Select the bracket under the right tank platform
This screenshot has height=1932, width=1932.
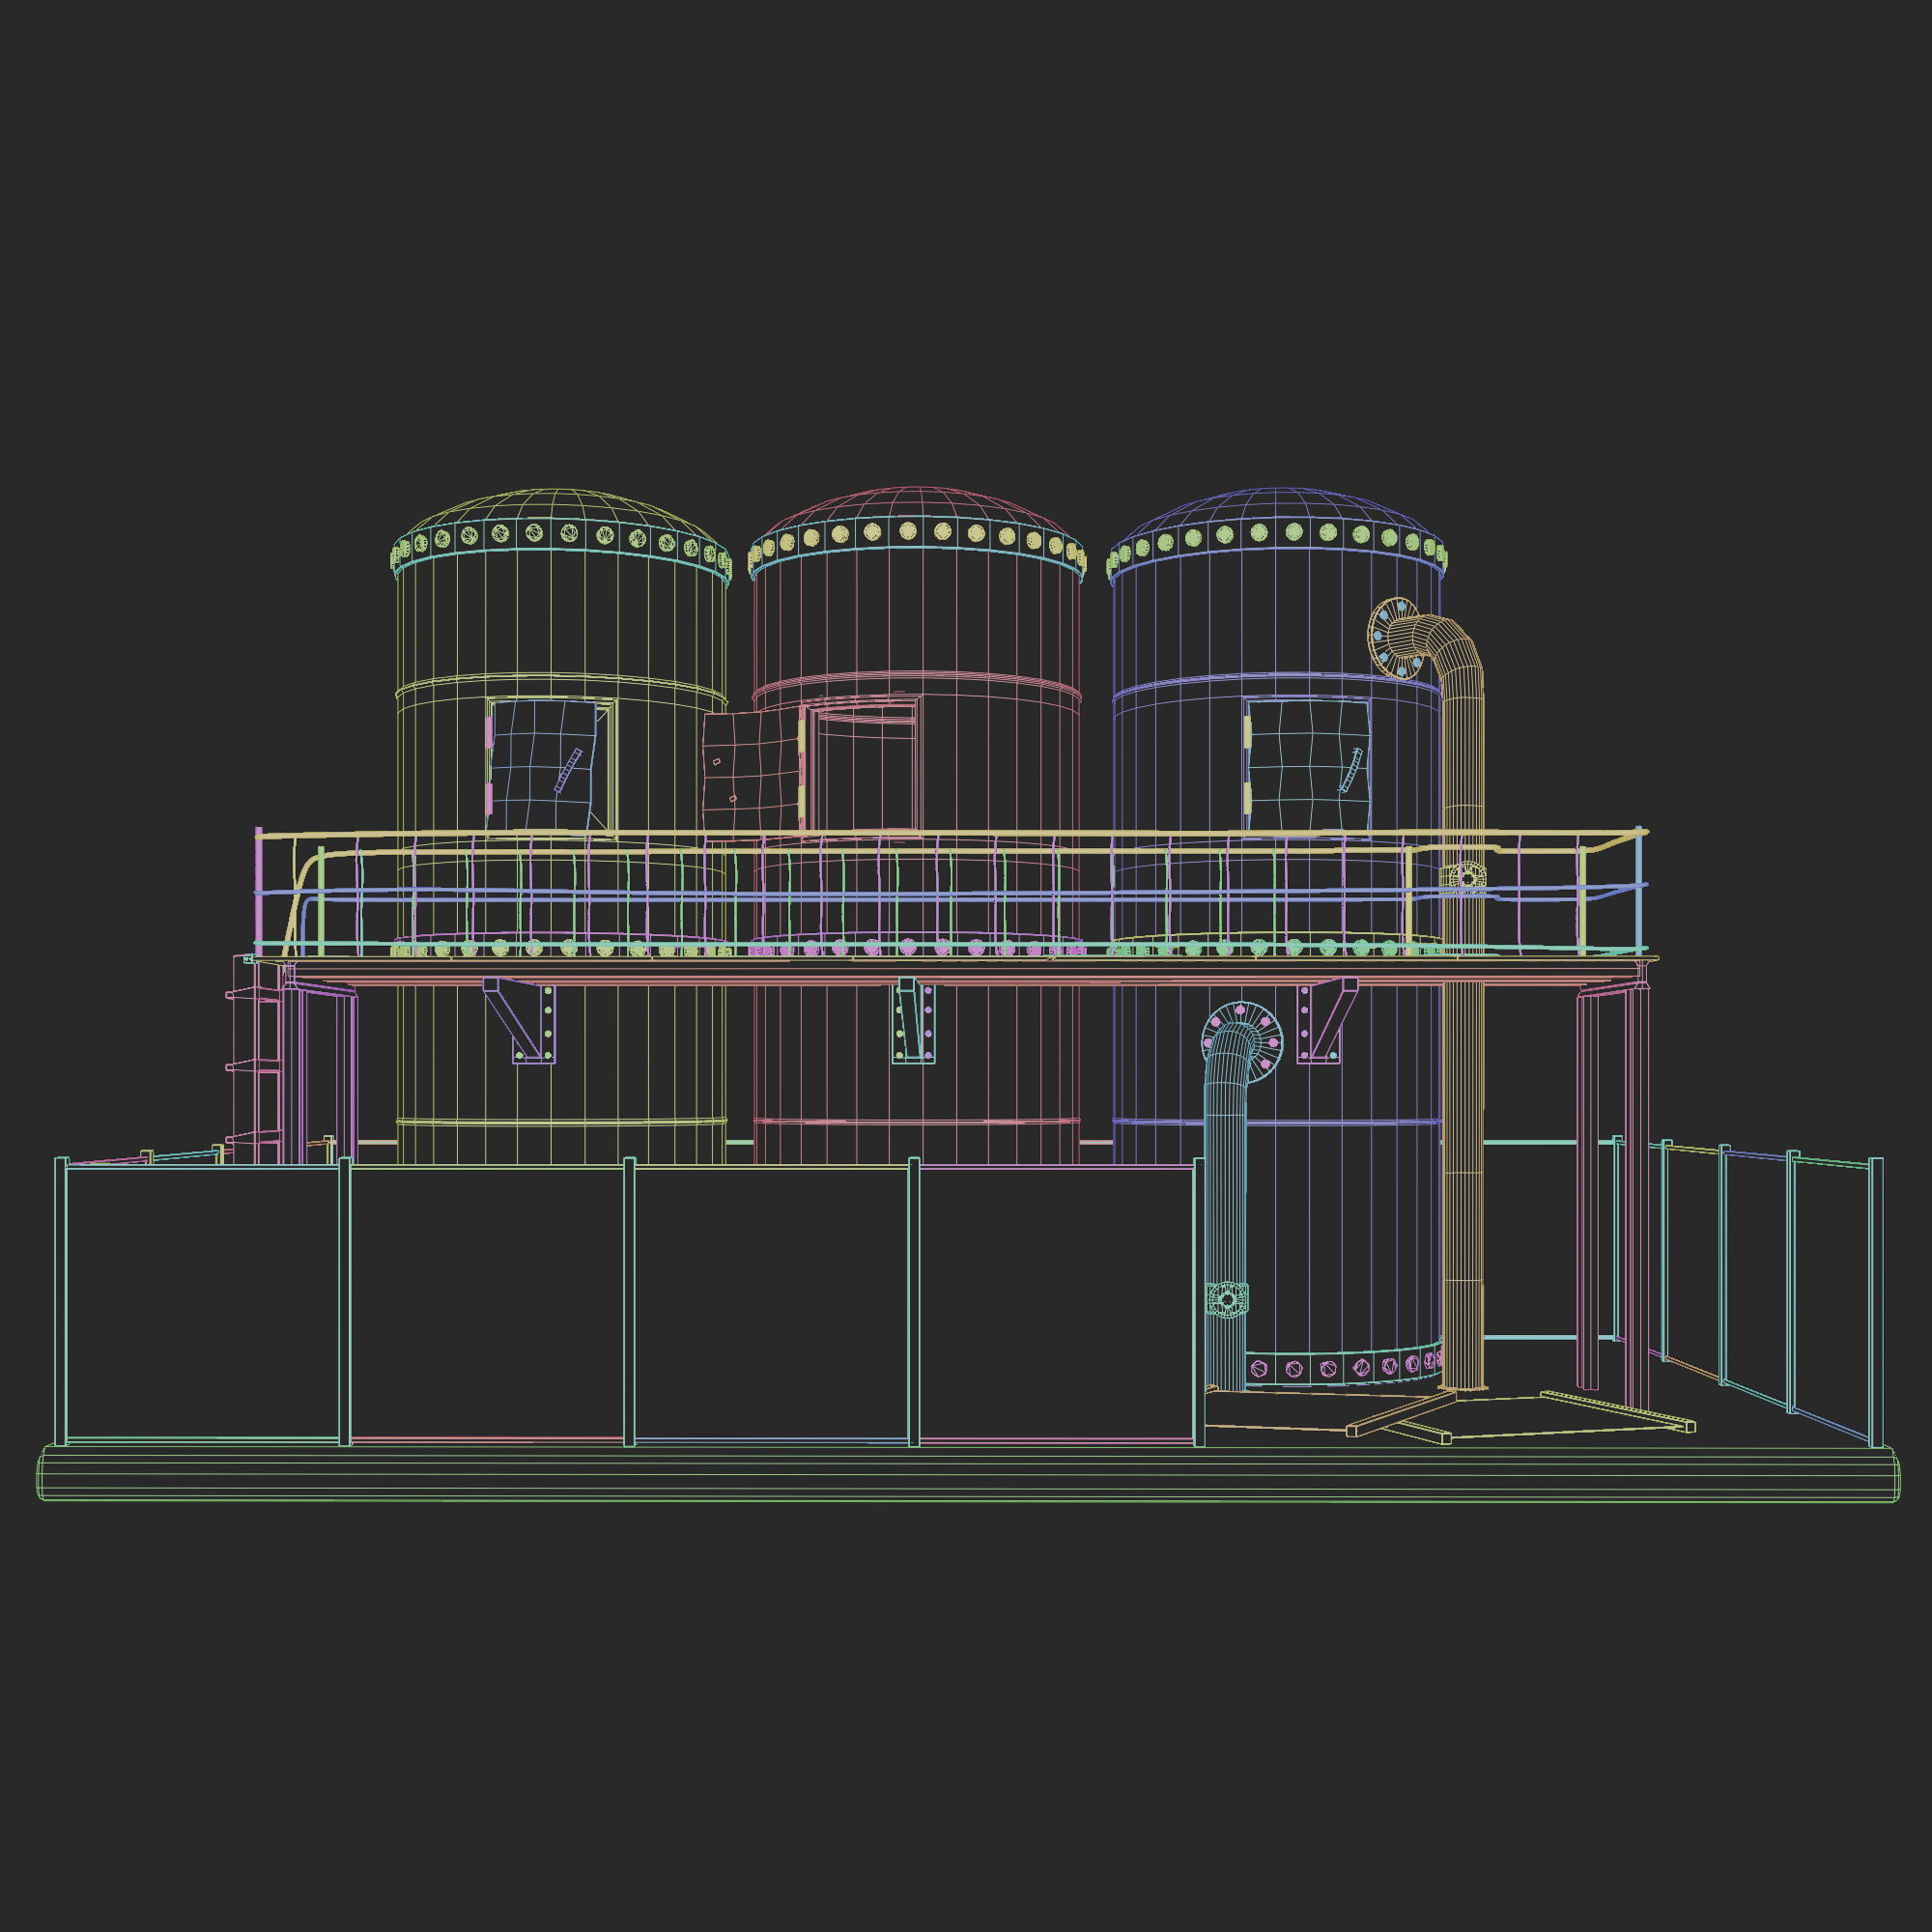click(x=1326, y=1020)
